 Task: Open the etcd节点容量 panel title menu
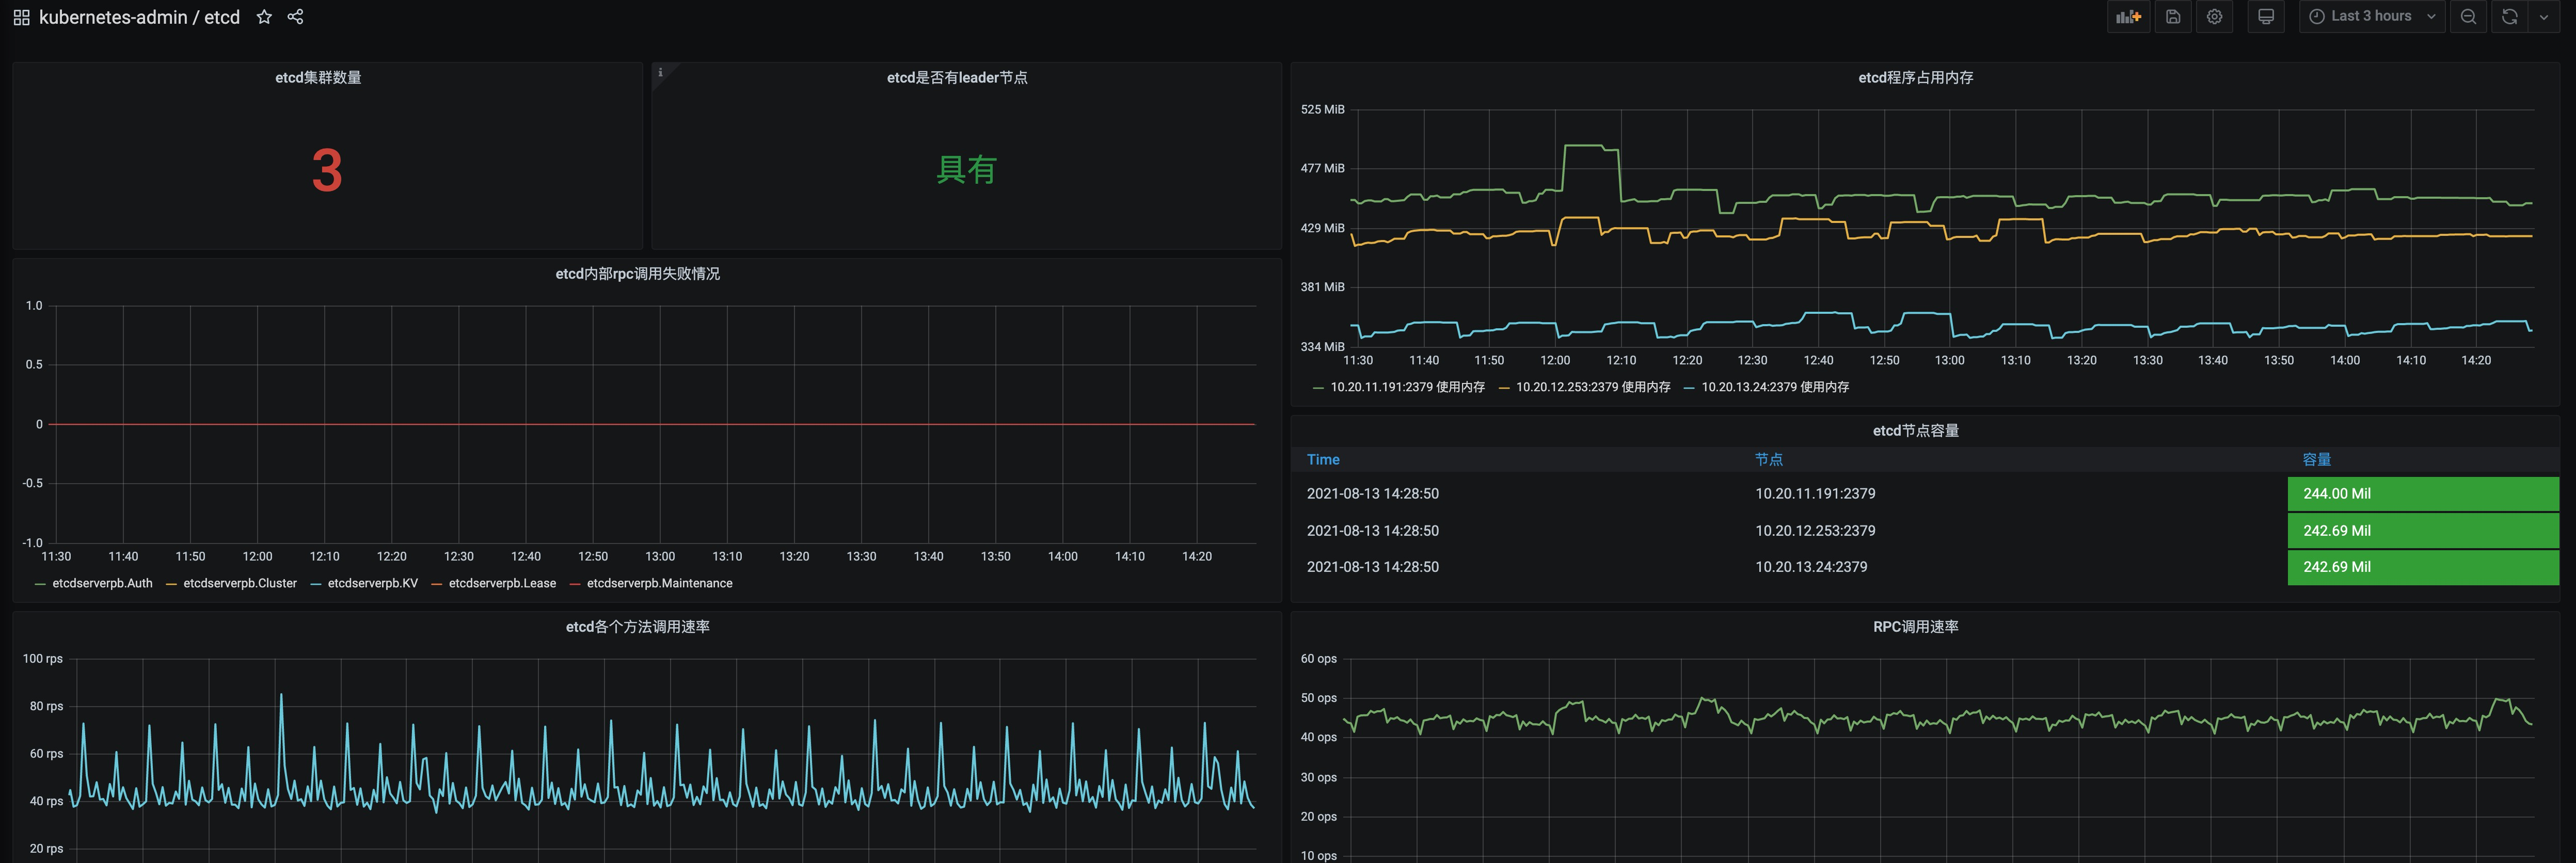click(1915, 430)
